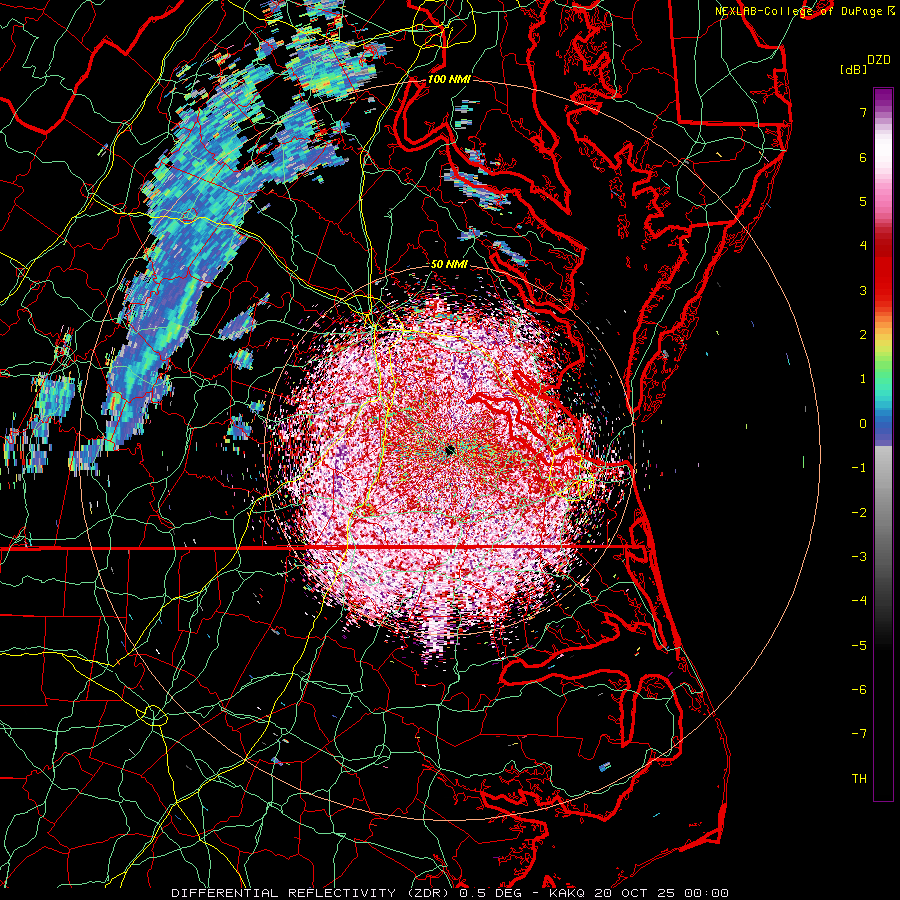Click the positive 1 scale value
This screenshot has height=900, width=900.
click(x=863, y=379)
